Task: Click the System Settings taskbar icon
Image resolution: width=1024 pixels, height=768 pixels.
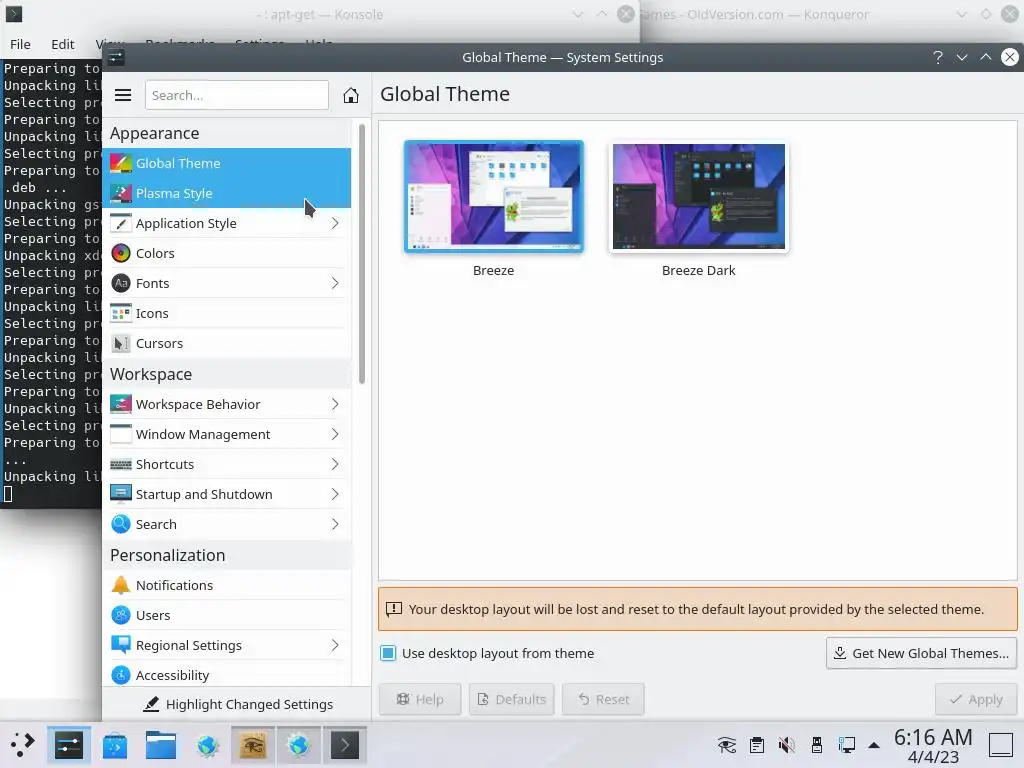Action: click(x=69, y=744)
